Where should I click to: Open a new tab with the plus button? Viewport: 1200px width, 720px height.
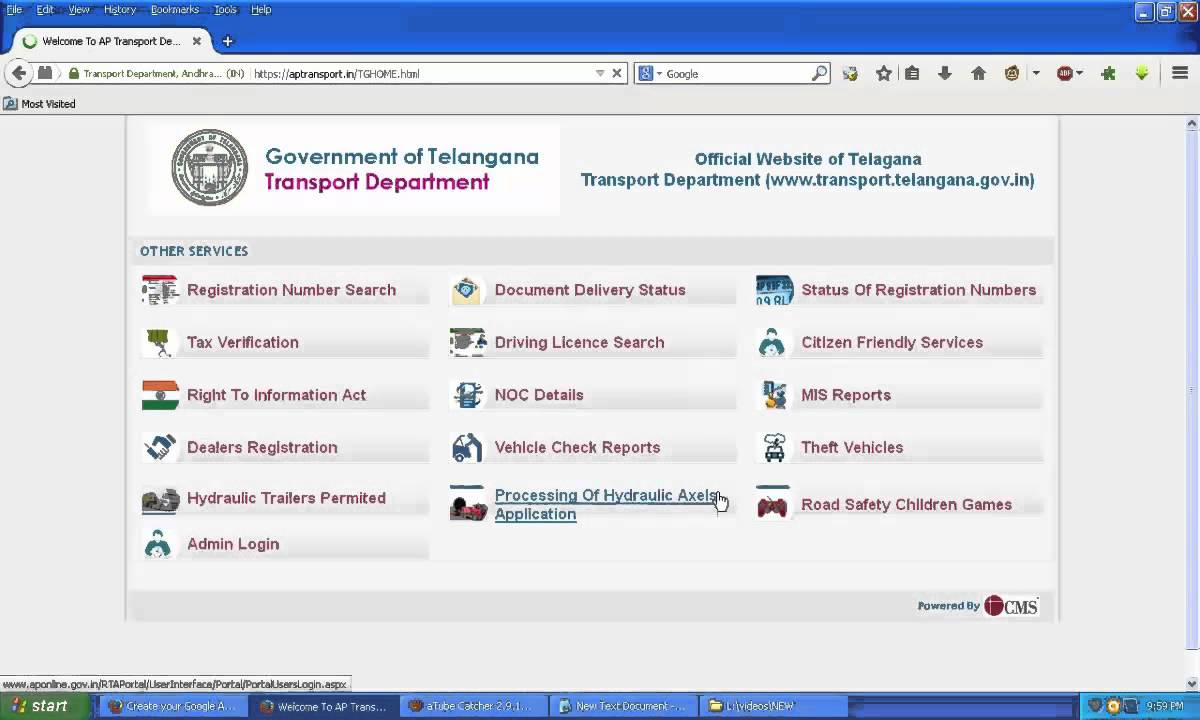click(x=227, y=41)
